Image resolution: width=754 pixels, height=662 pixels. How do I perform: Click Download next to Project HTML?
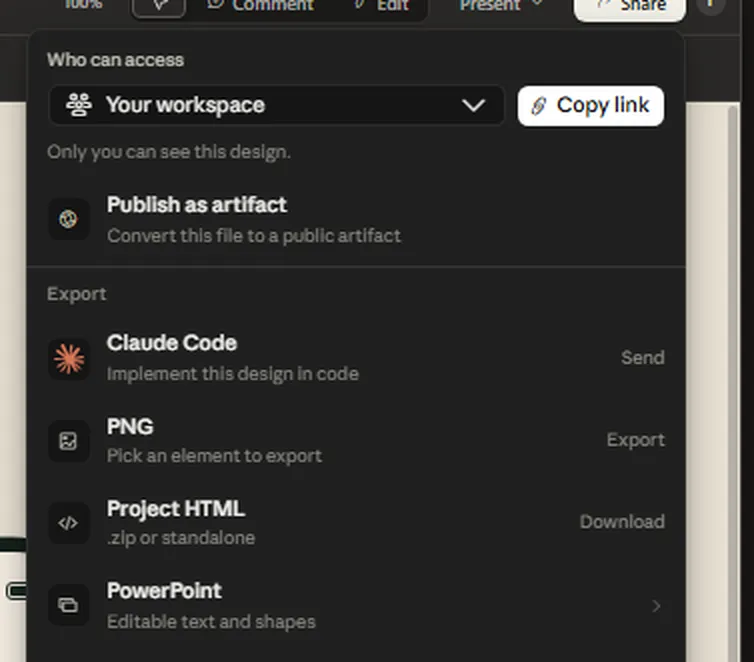622,522
